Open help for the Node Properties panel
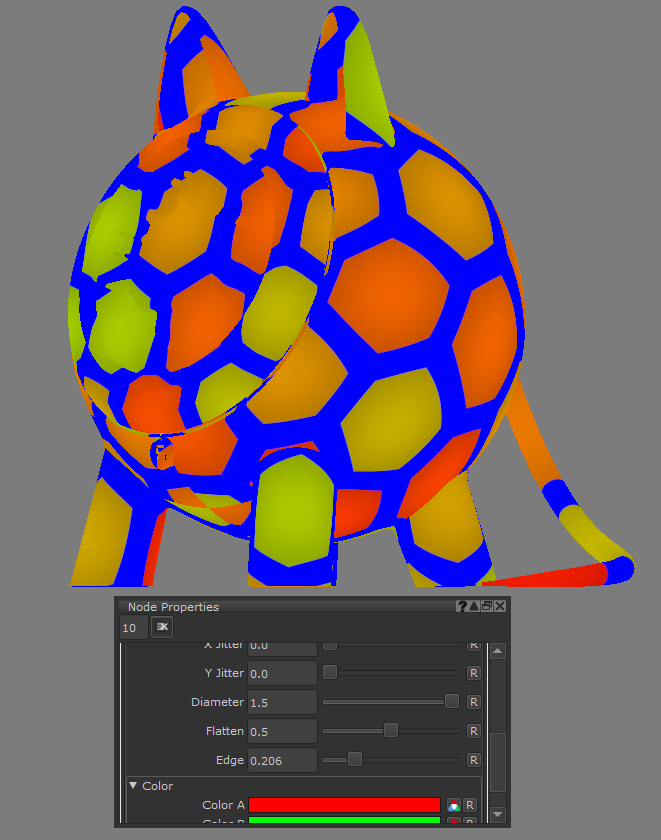Screen dimensions: 661x840 click(x=462, y=606)
